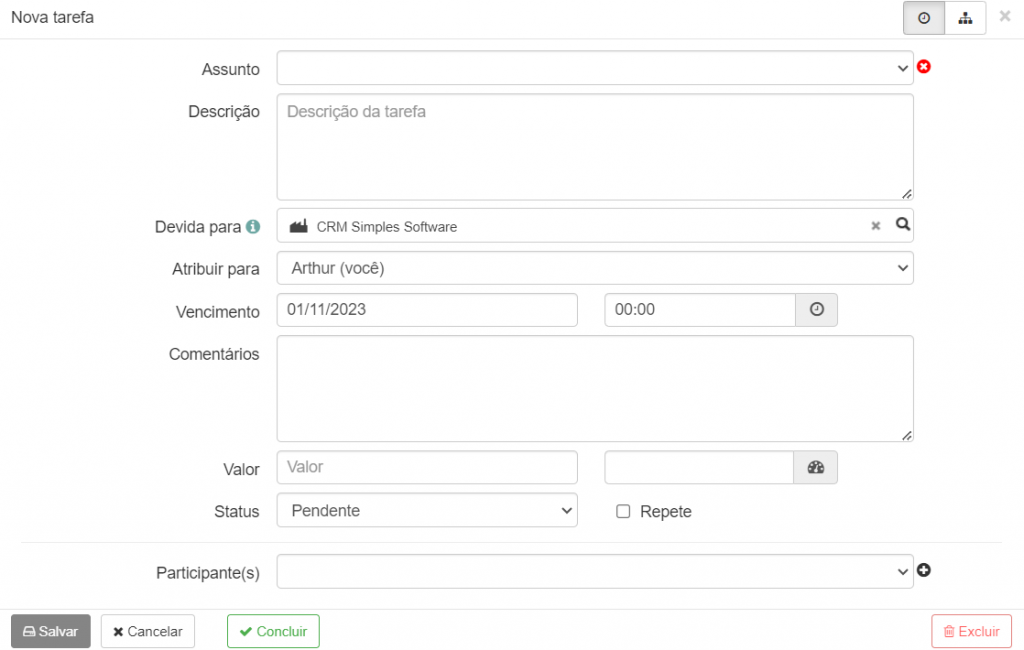Screen dimensions: 1024x650
Task: Grab the Descrição textarea resize handle
Action: [x=906, y=194]
